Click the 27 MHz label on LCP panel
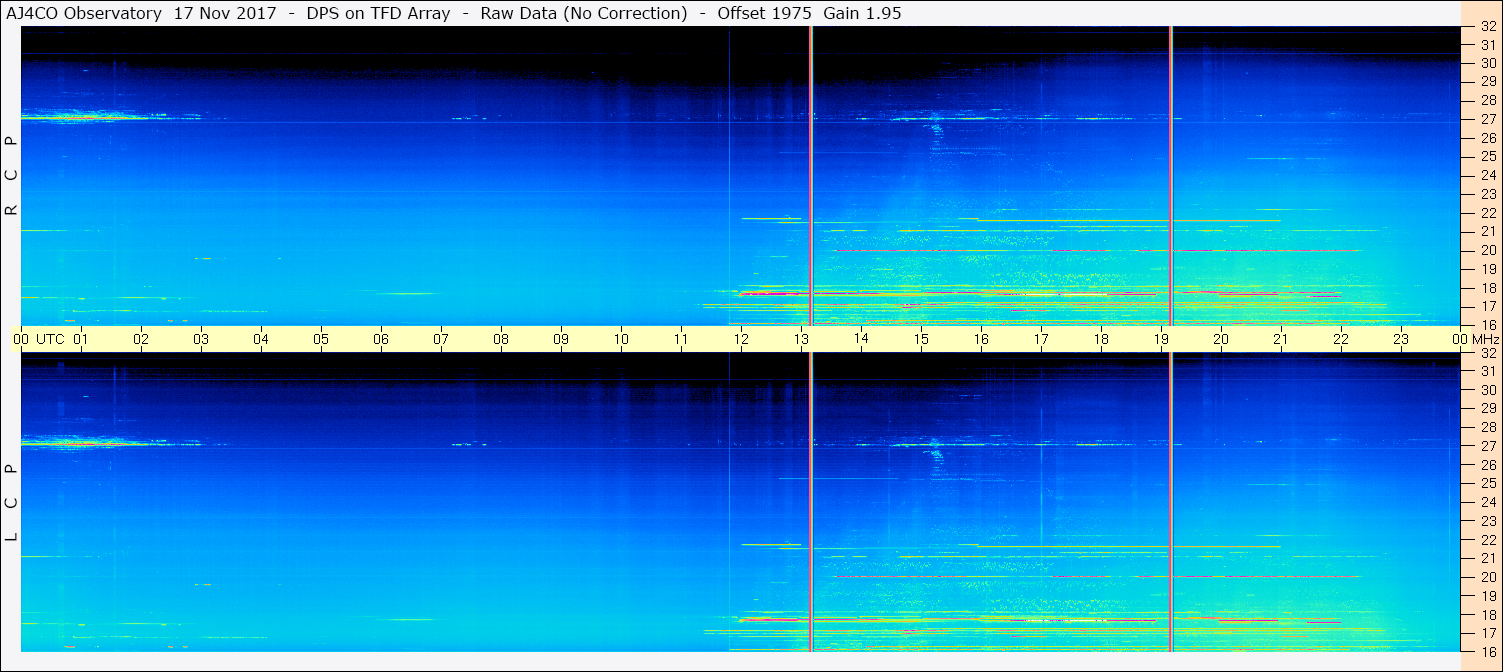 tap(1487, 446)
